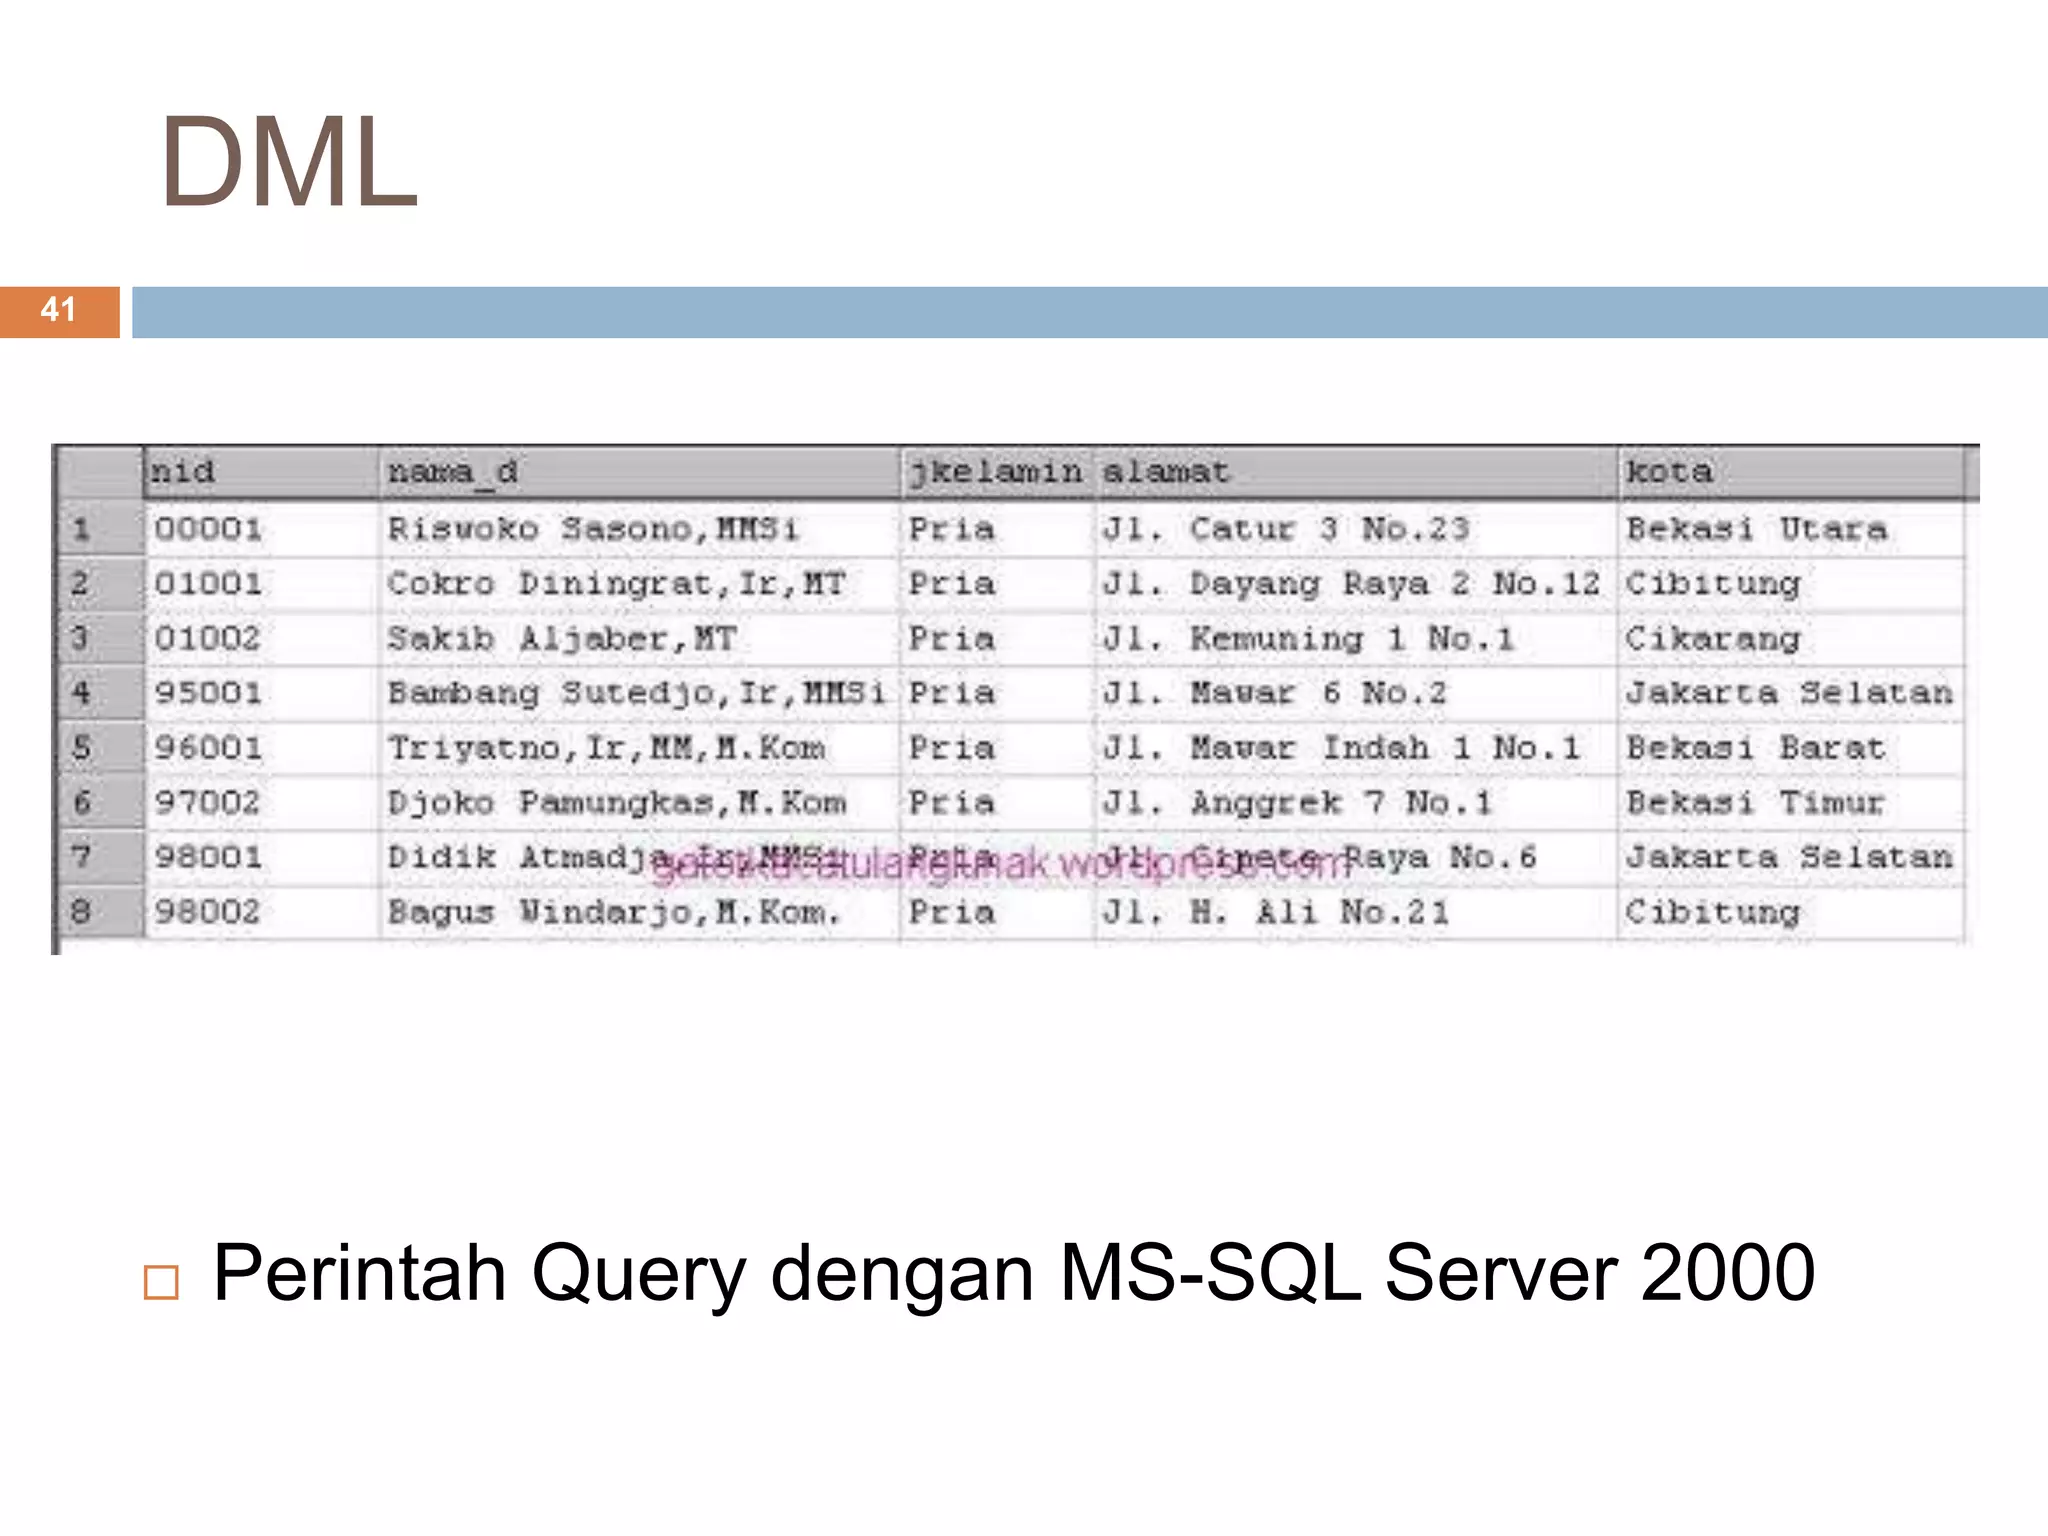Click the jkelamin column header
This screenshot has height=1536, width=2048.
(997, 472)
